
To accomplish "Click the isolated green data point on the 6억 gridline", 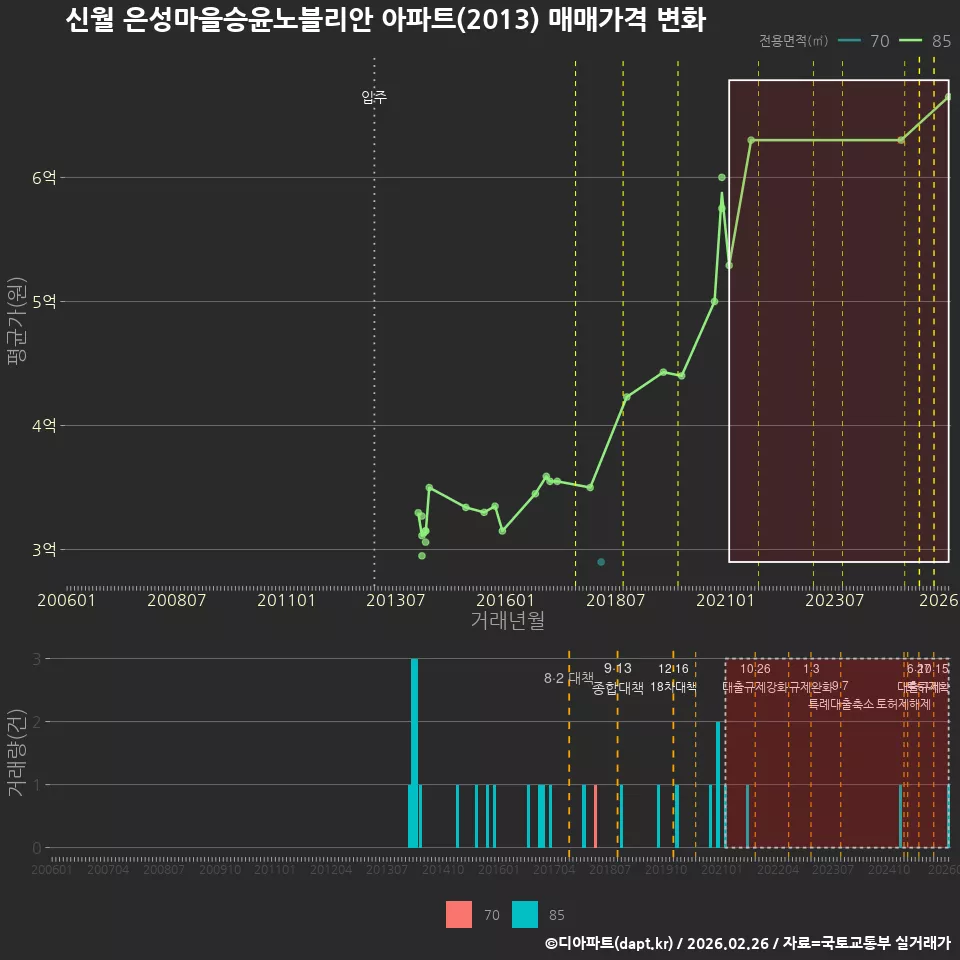I will coord(722,178).
